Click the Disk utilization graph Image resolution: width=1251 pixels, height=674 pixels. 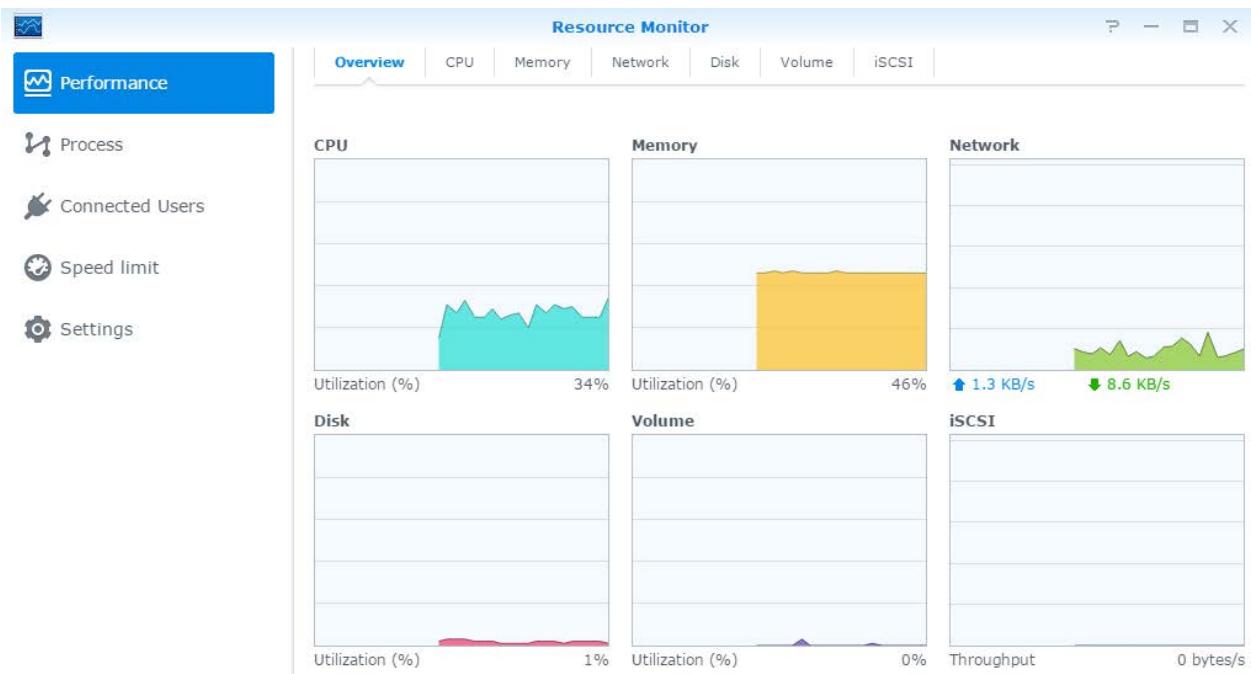point(461,540)
